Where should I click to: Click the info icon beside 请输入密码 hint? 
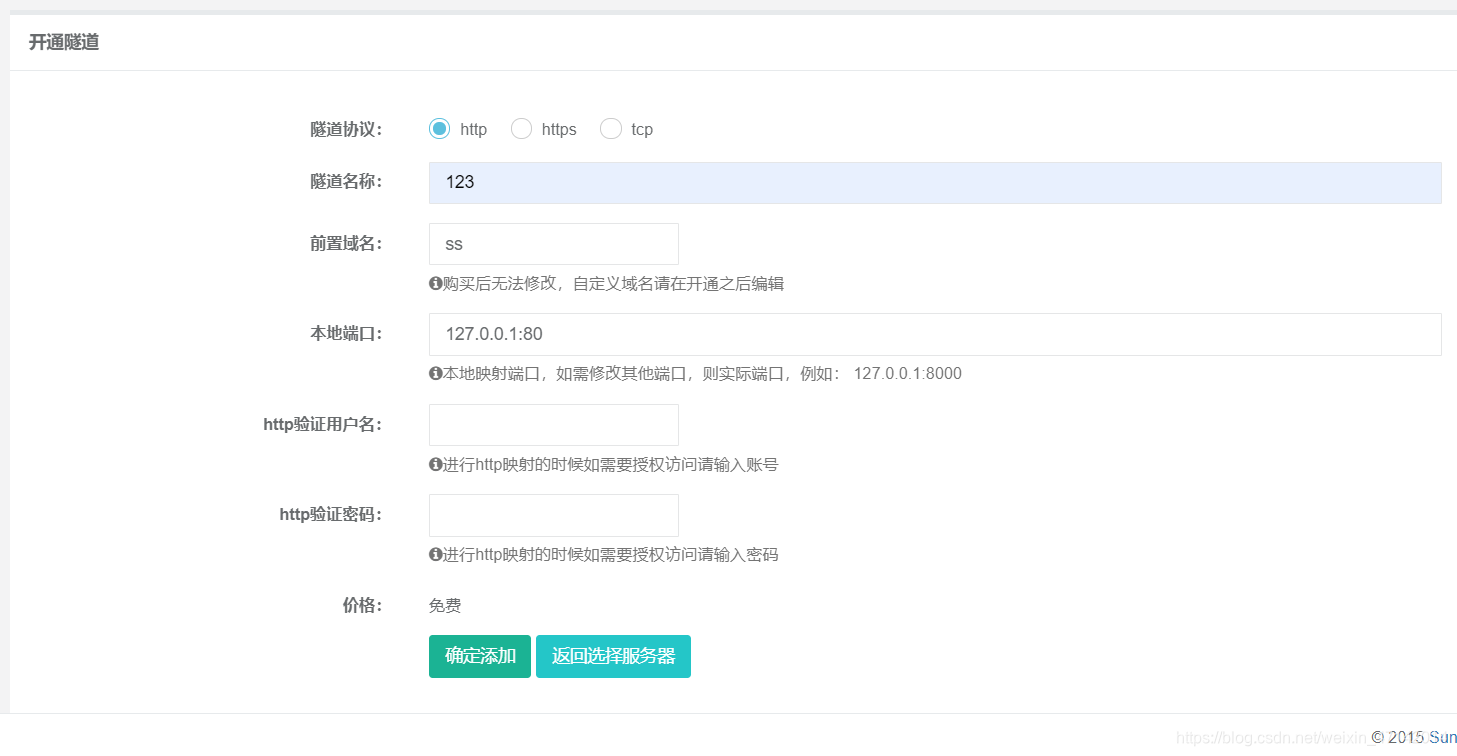coord(435,555)
